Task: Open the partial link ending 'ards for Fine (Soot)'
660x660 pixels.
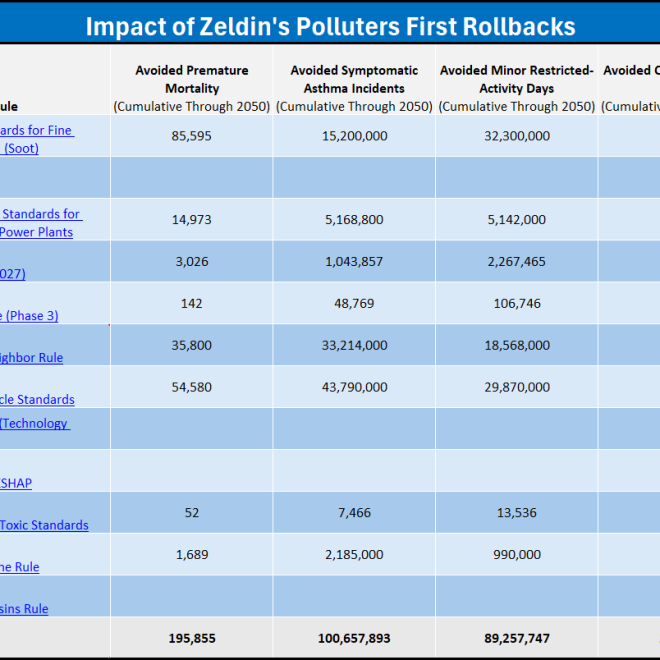Action: pos(37,139)
